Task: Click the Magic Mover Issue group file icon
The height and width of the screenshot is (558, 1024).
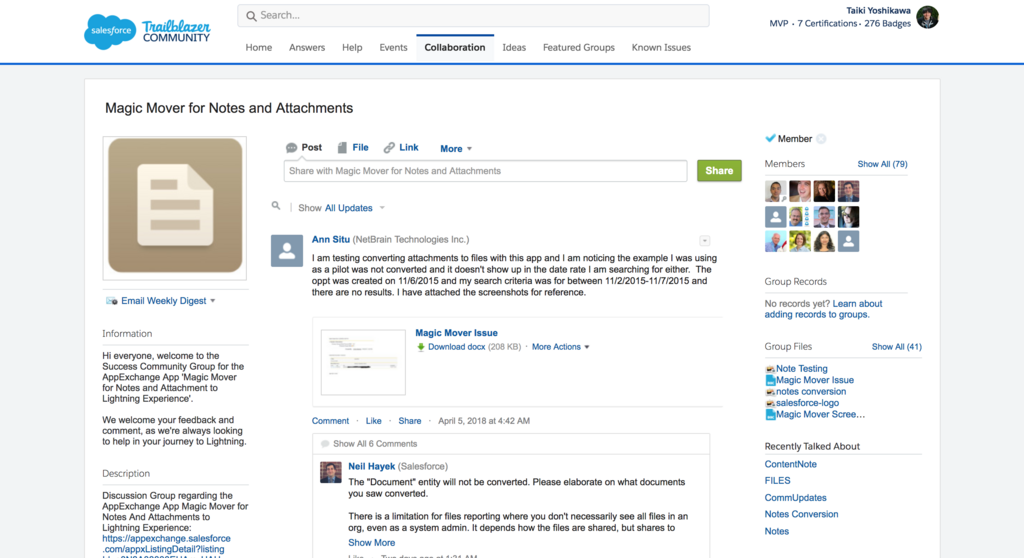Action: tap(770, 380)
